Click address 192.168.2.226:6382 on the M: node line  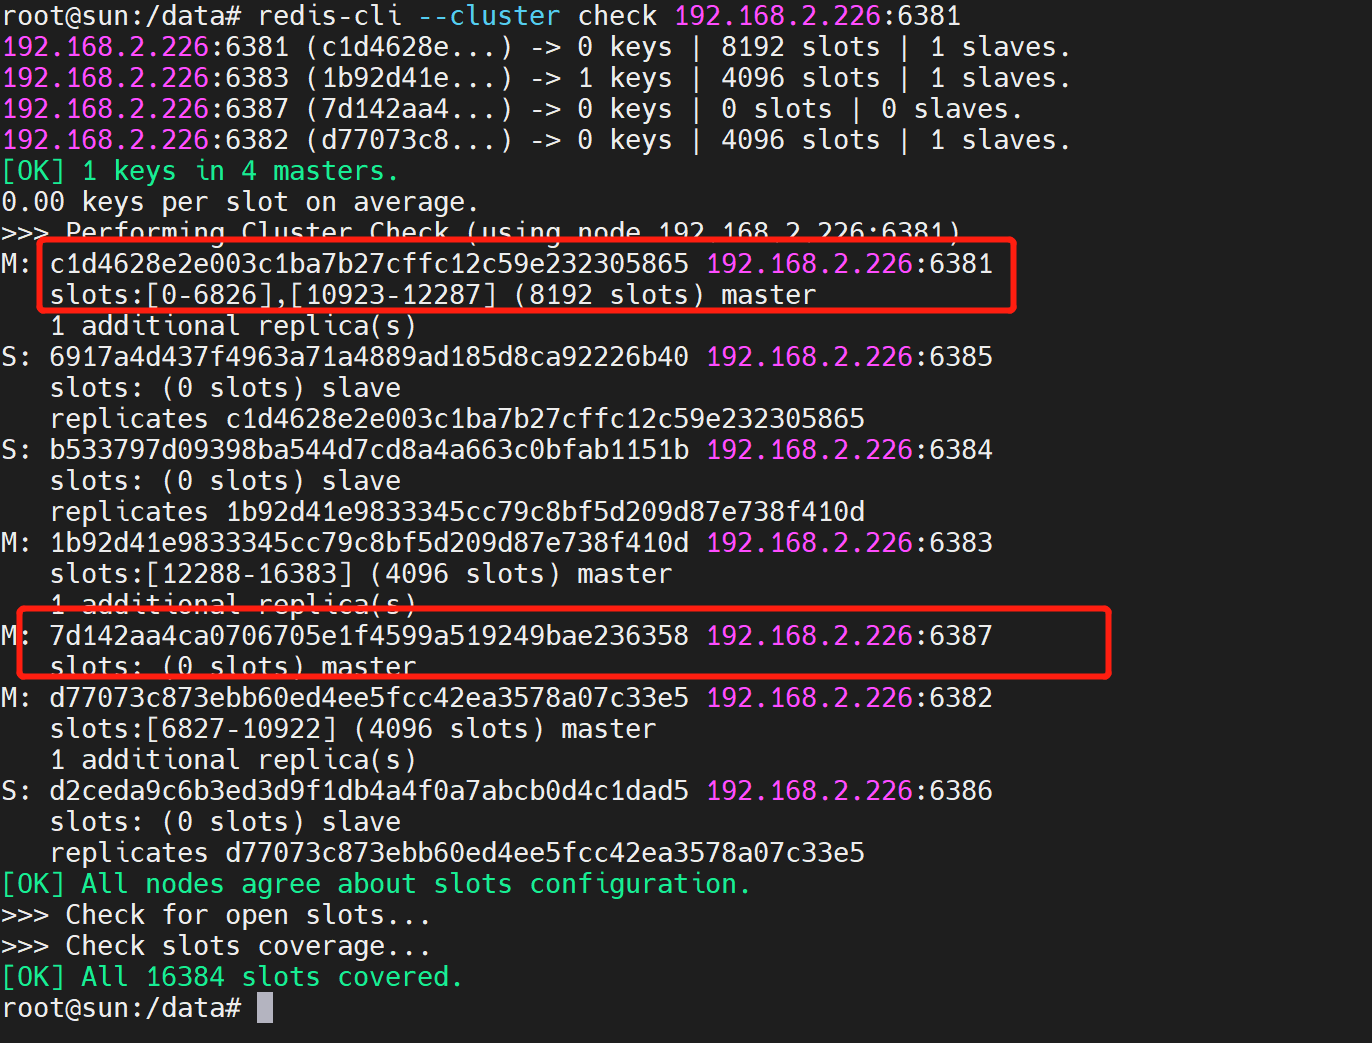coord(850,698)
